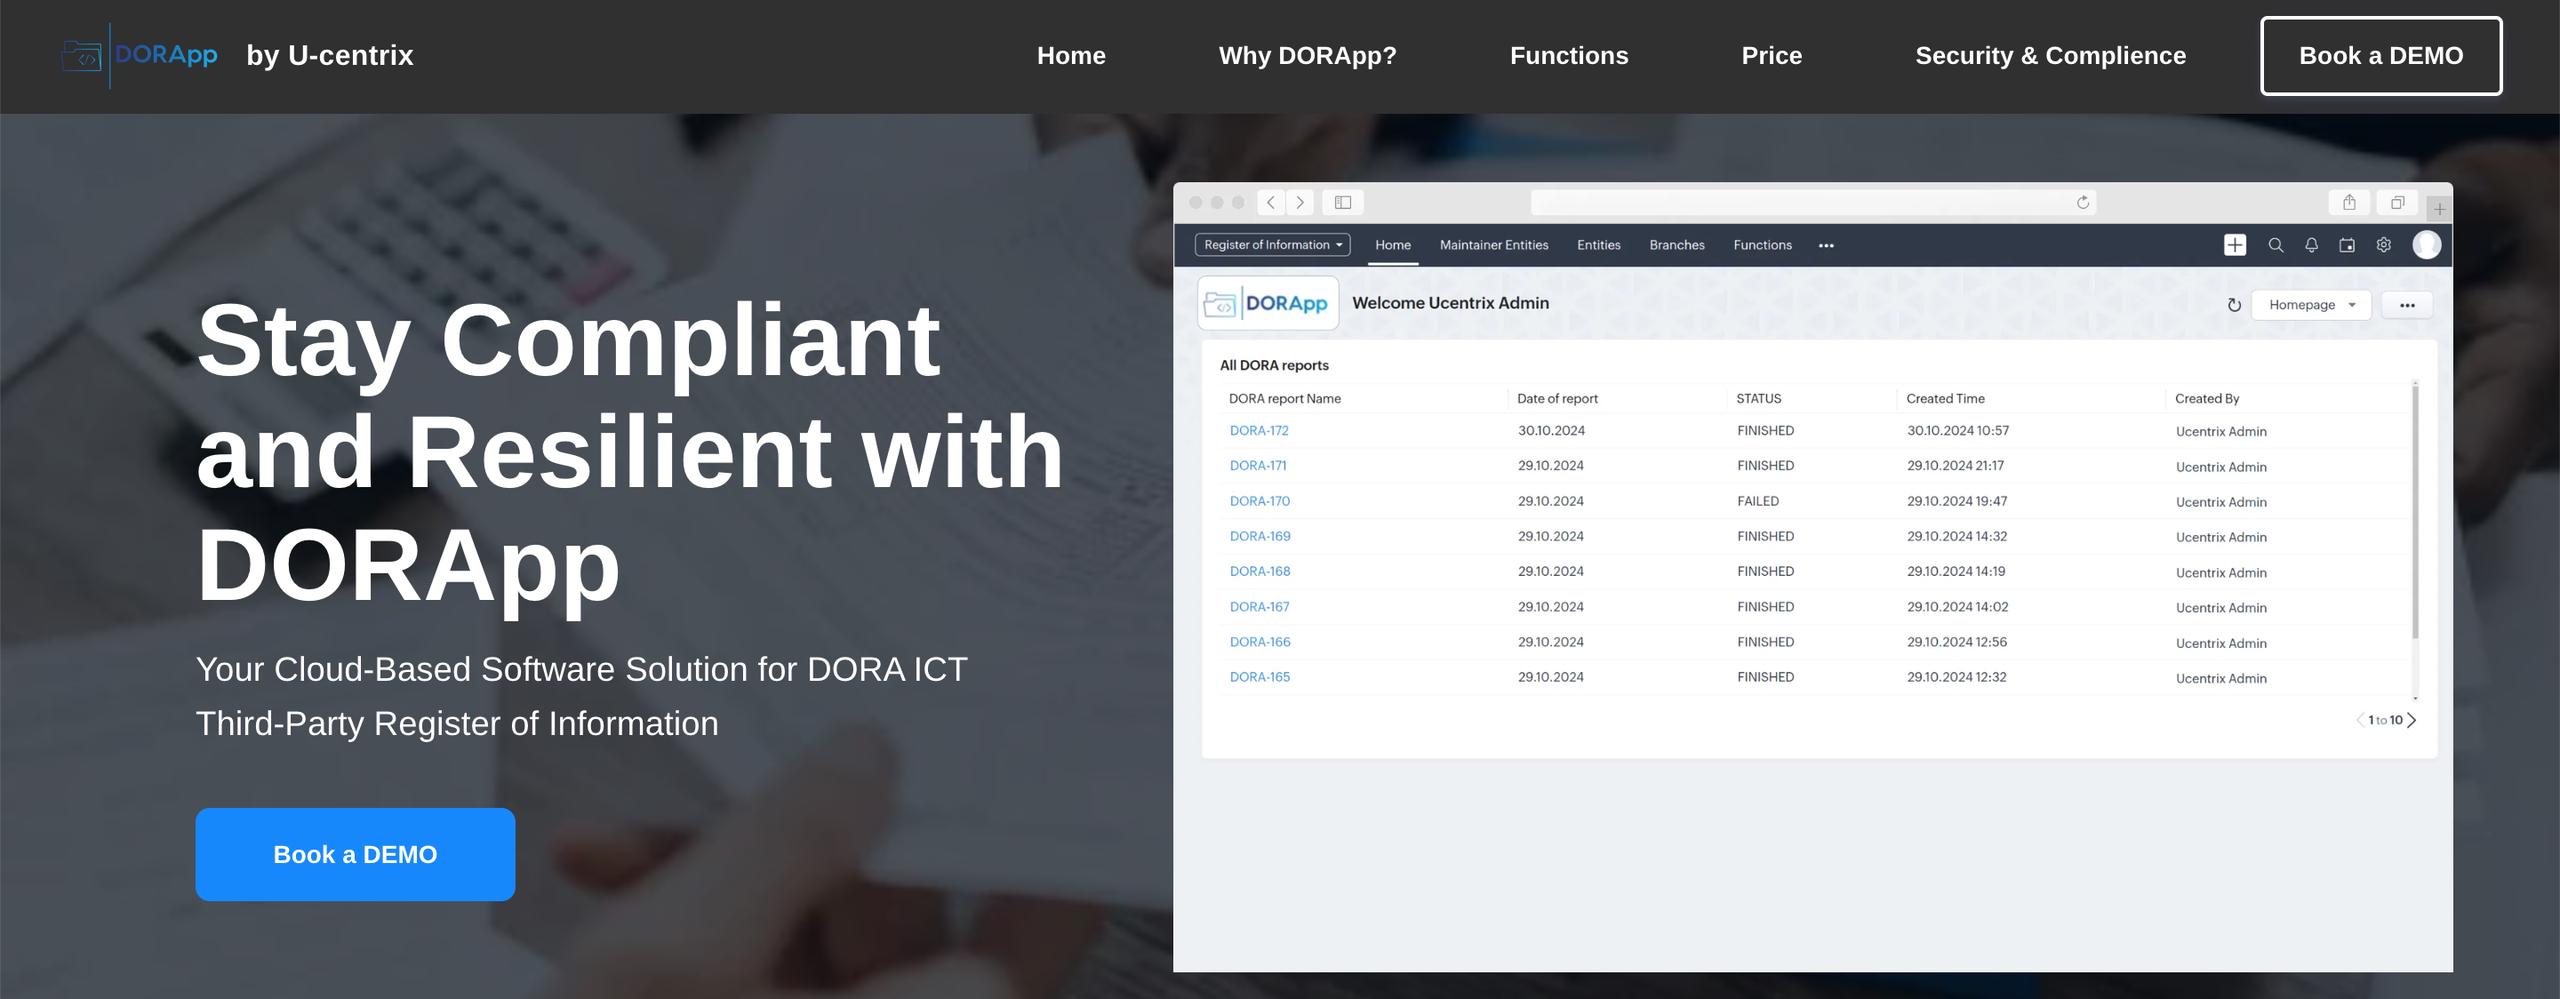Image resolution: width=2560 pixels, height=999 pixels.
Task: Open the DORA-170 report link
Action: [x=1259, y=501]
